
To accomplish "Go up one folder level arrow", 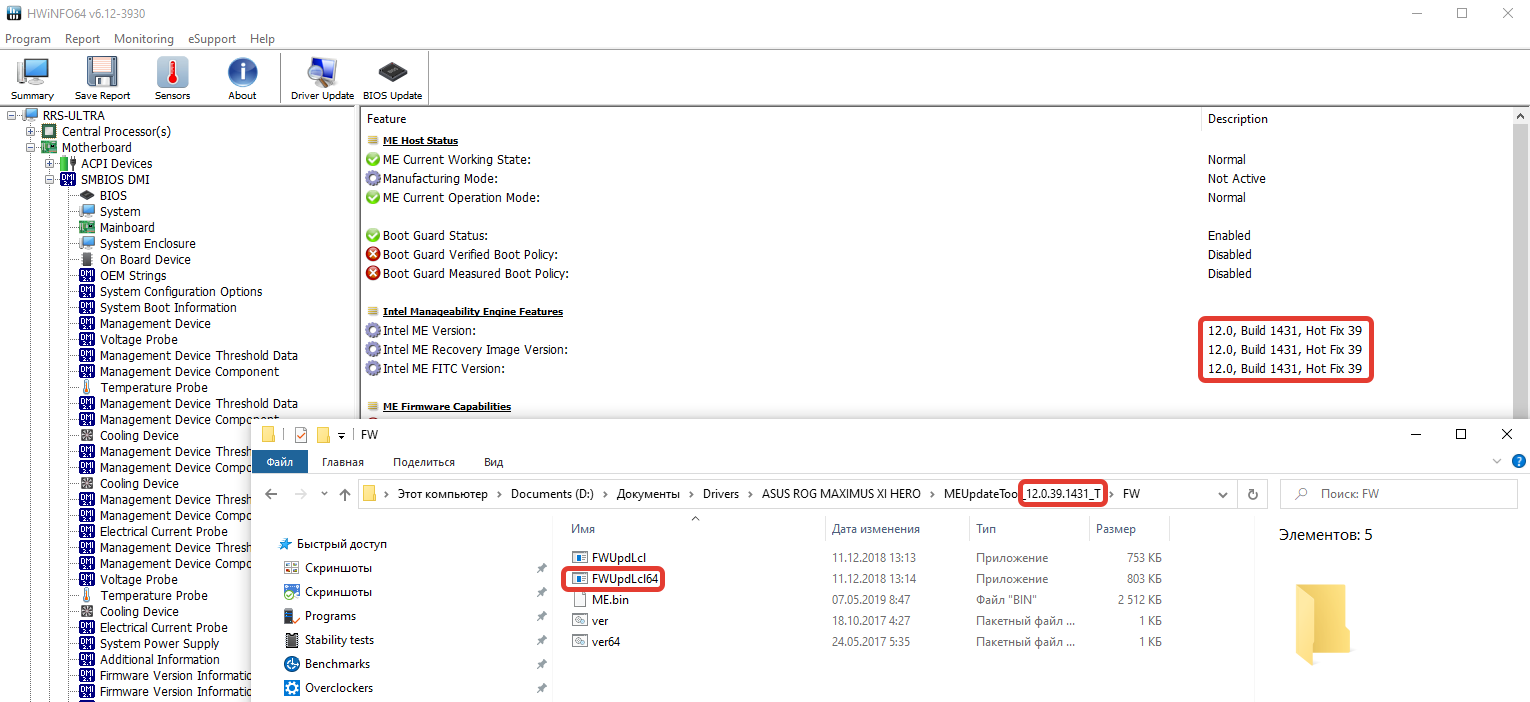I will pyautogui.click(x=345, y=494).
